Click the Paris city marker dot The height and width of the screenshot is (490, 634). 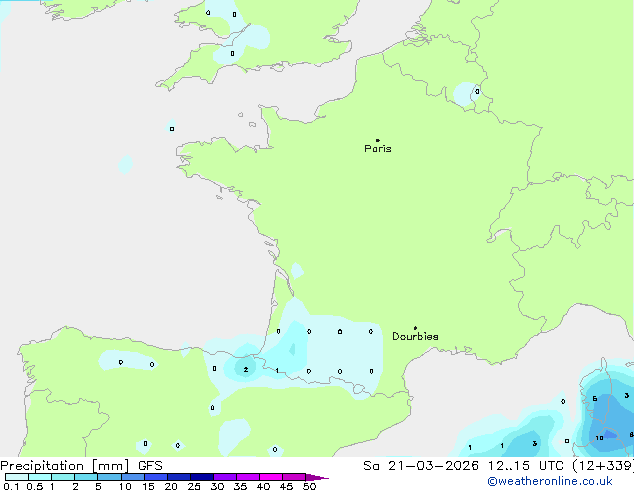pyautogui.click(x=378, y=140)
